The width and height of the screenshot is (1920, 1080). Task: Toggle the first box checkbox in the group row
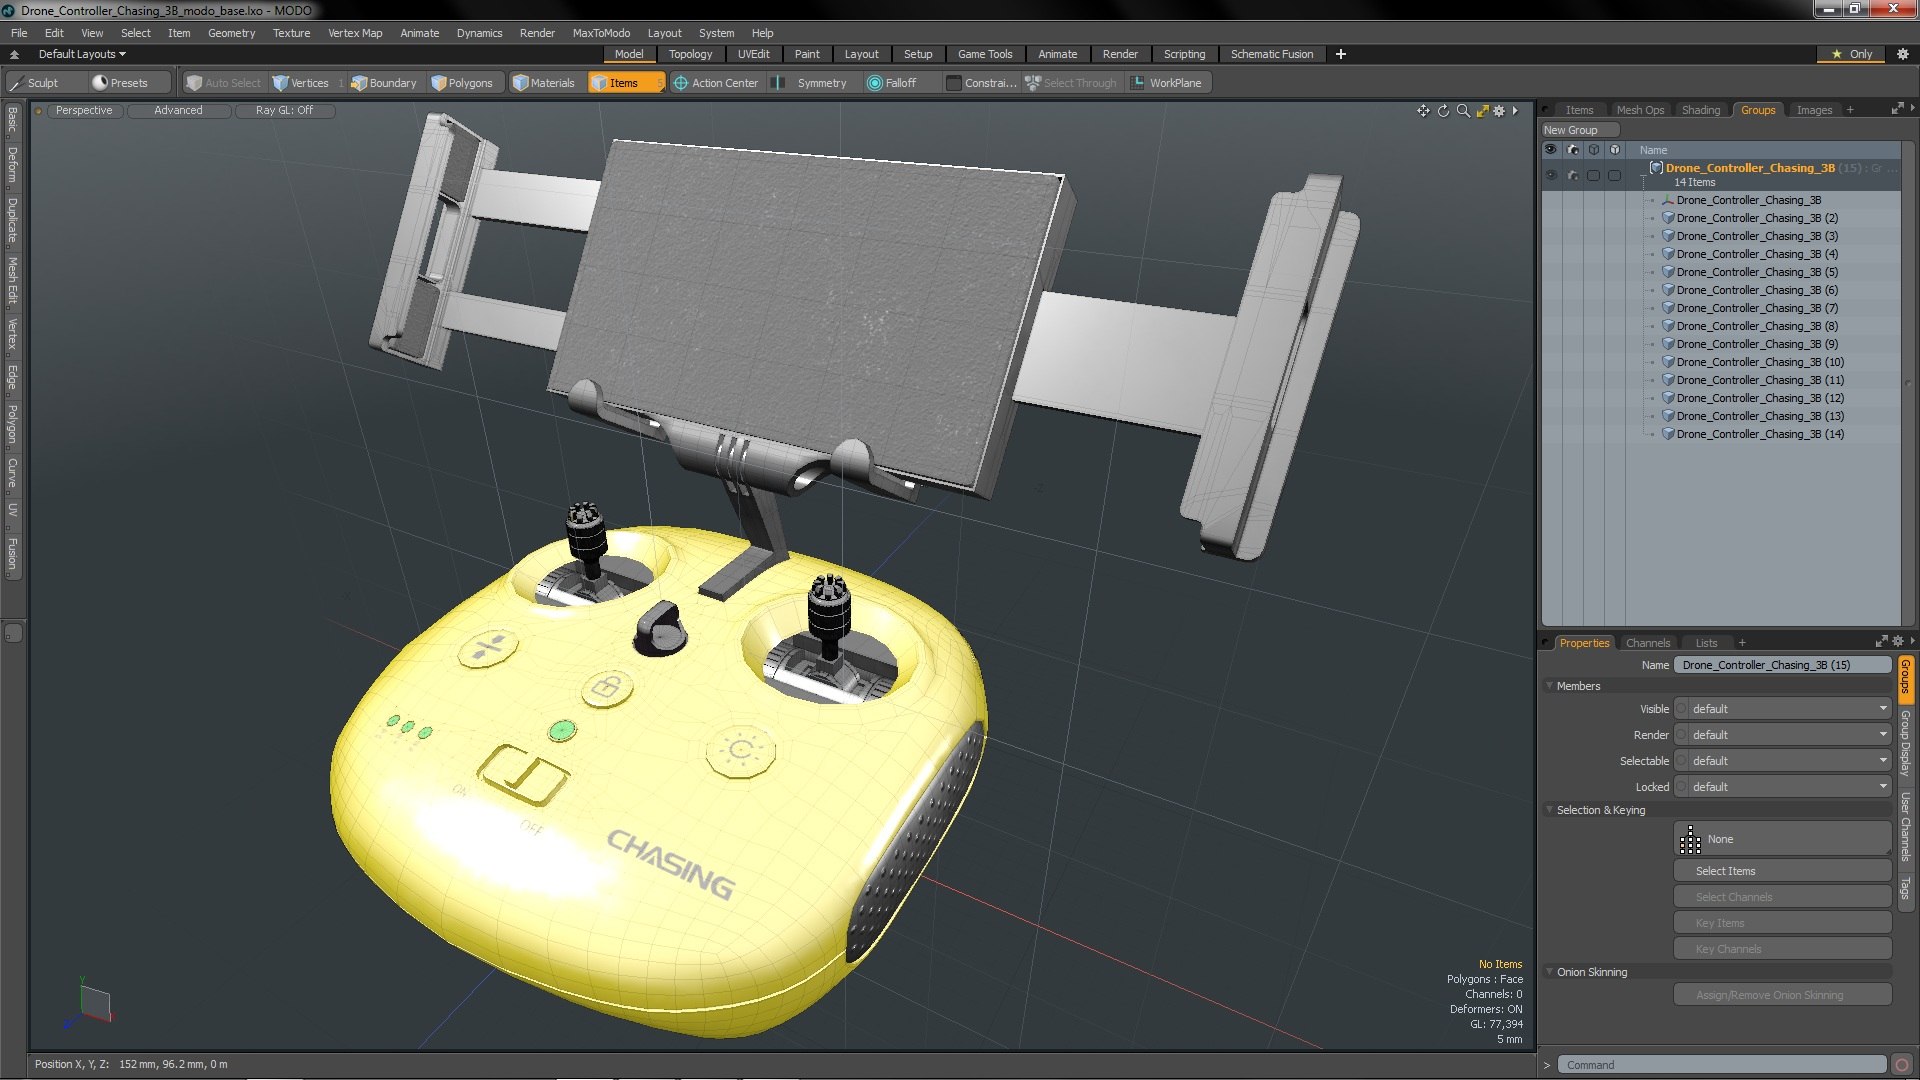(1594, 175)
